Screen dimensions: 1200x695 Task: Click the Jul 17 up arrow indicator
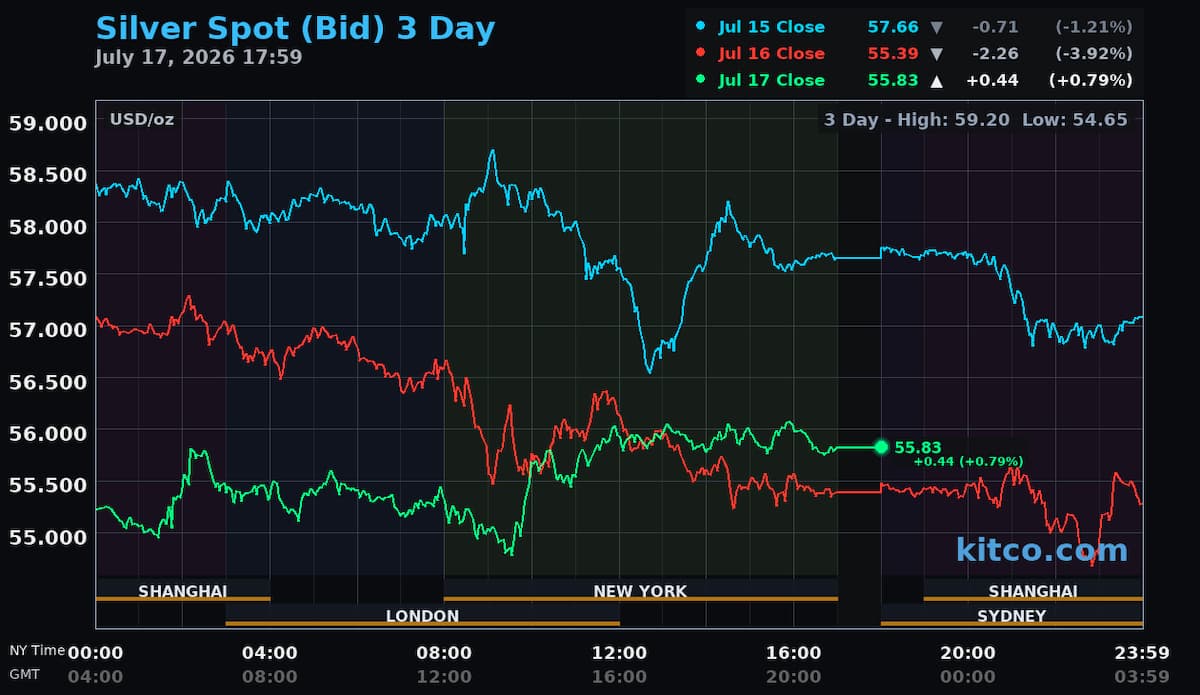[906, 80]
